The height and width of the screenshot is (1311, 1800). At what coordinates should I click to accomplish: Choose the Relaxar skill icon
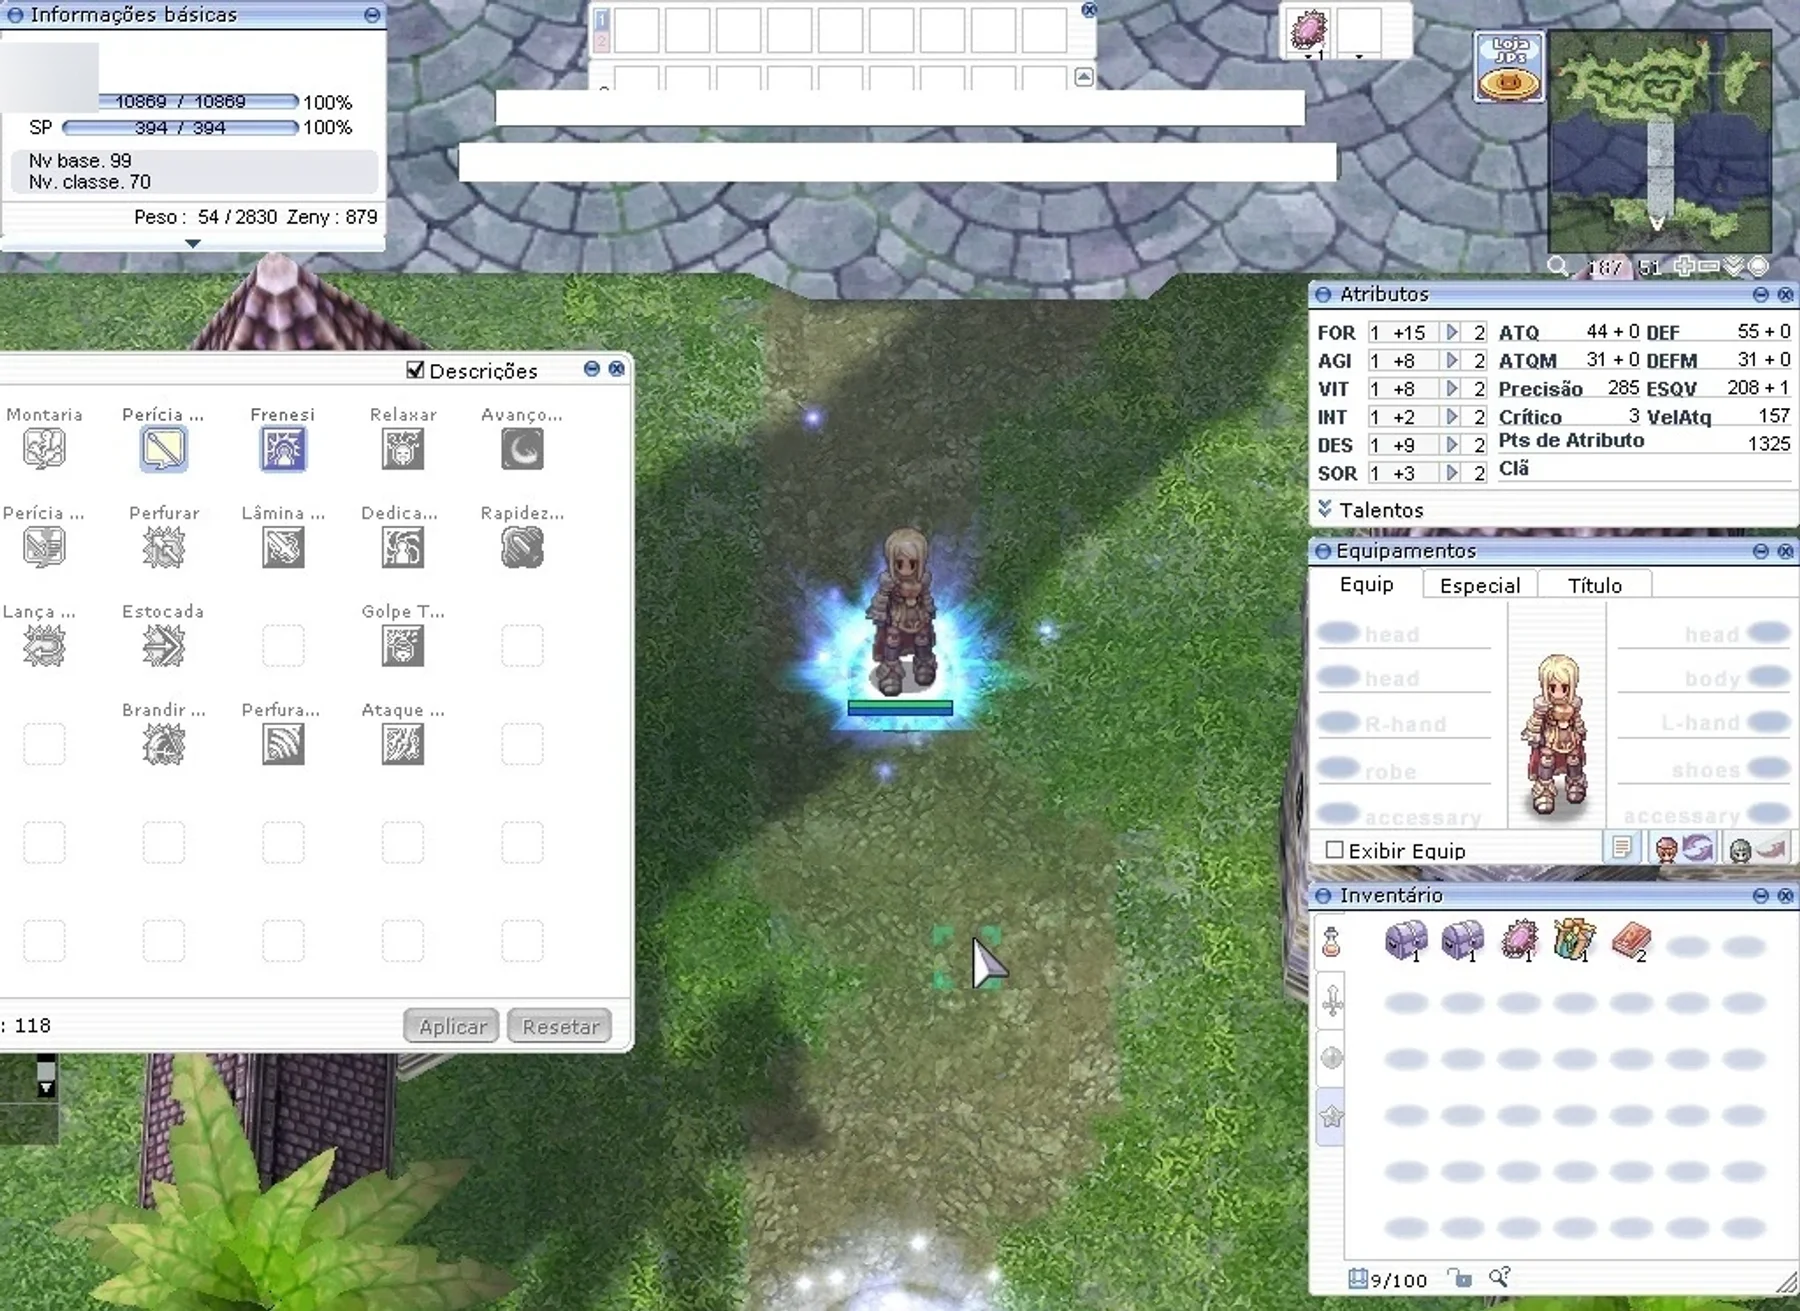(403, 449)
